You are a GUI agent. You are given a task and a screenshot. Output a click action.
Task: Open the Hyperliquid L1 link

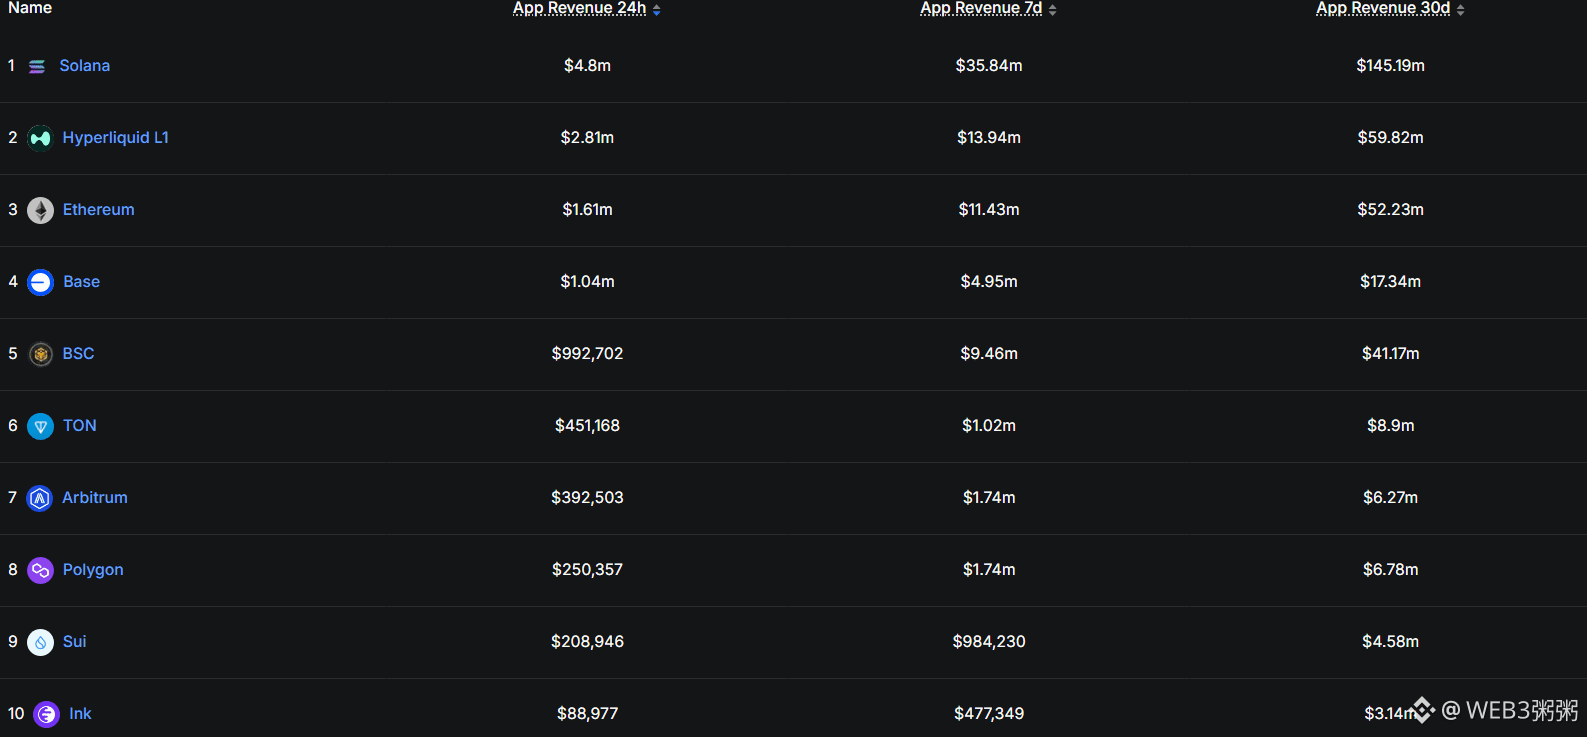click(x=115, y=138)
